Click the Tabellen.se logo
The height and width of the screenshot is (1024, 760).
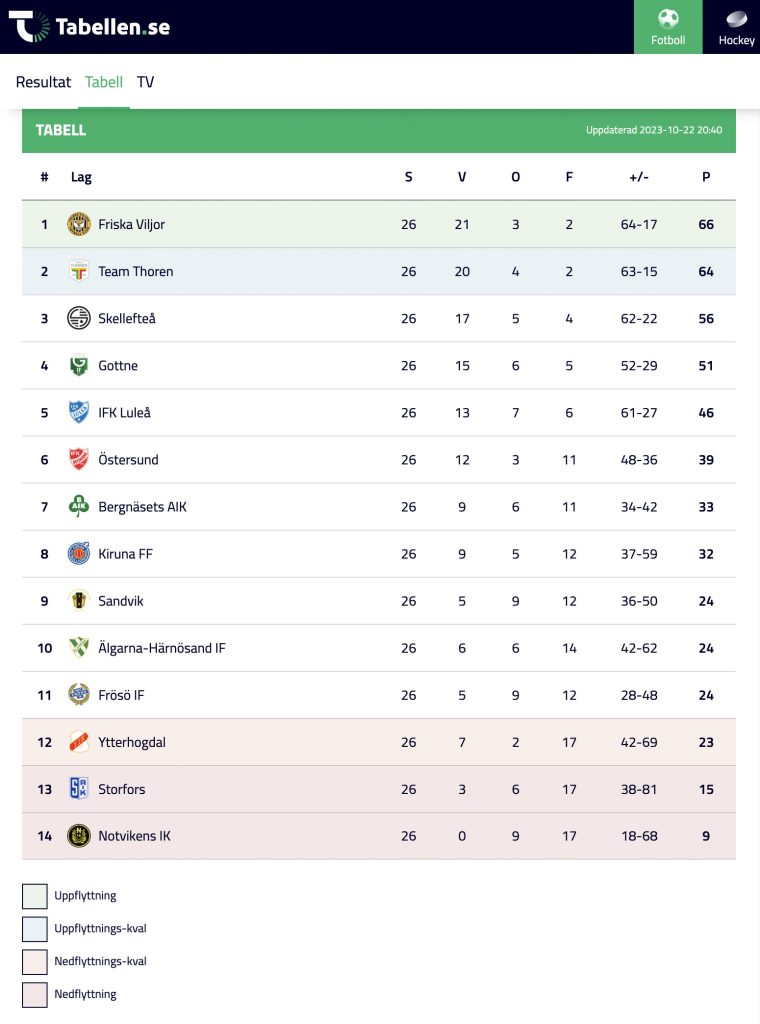89,27
